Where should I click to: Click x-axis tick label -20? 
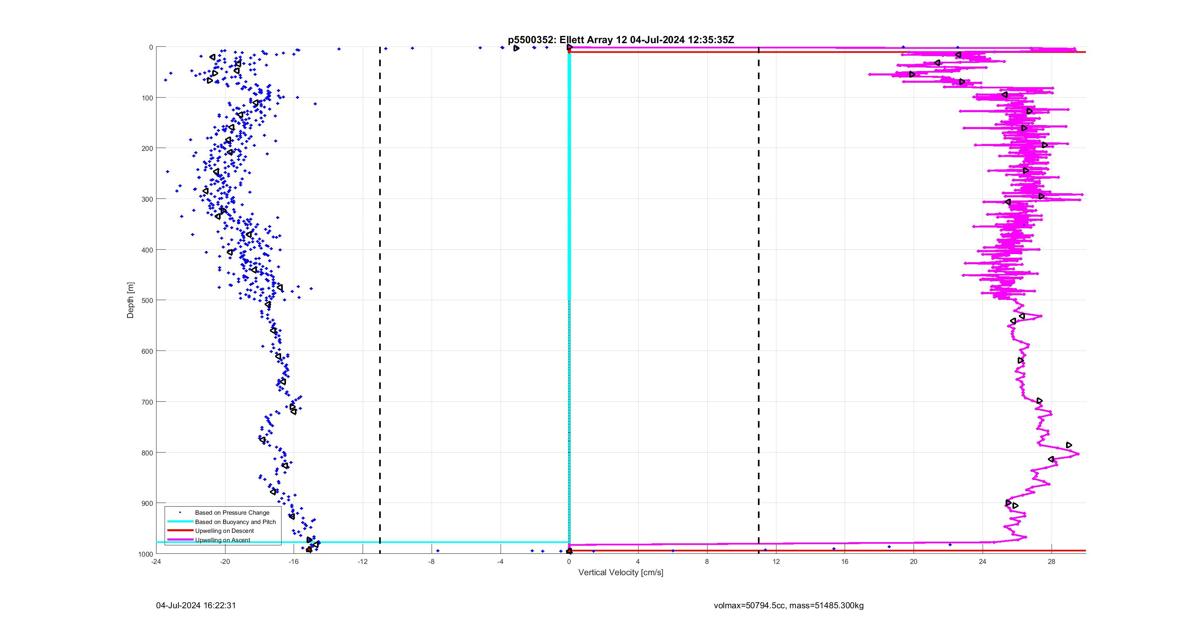225,561
